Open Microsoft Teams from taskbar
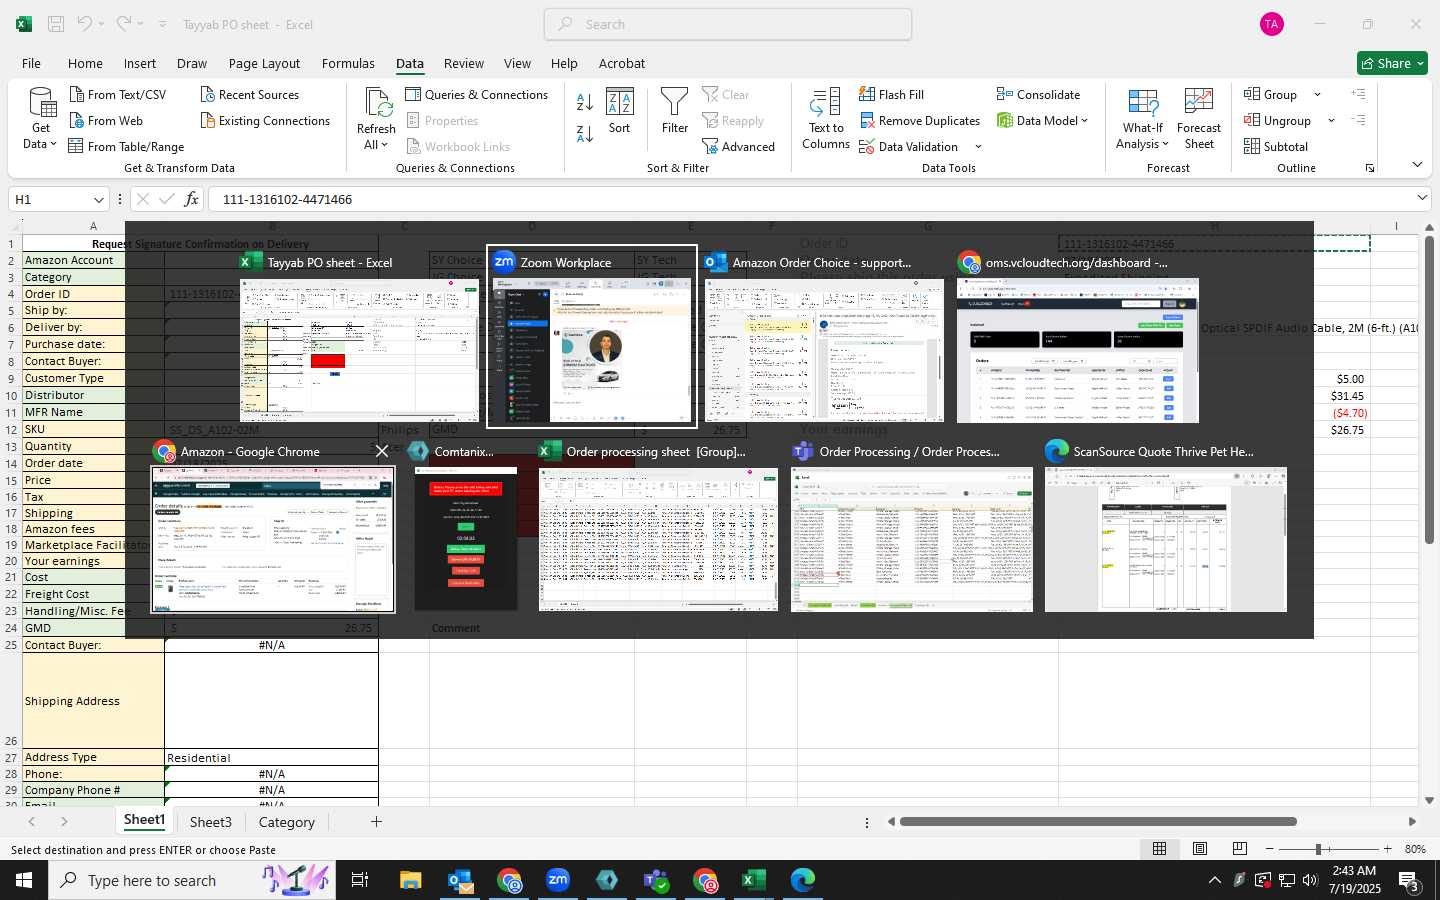The image size is (1440, 900). 656,880
